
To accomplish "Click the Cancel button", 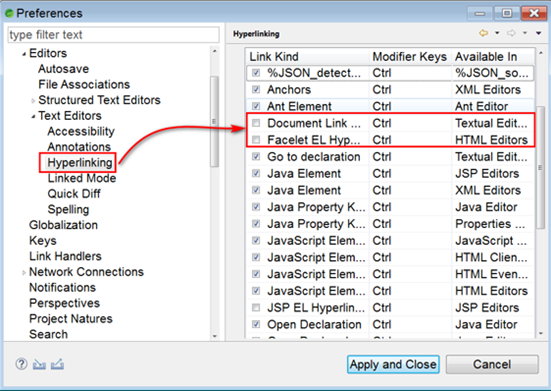I will 492,364.
